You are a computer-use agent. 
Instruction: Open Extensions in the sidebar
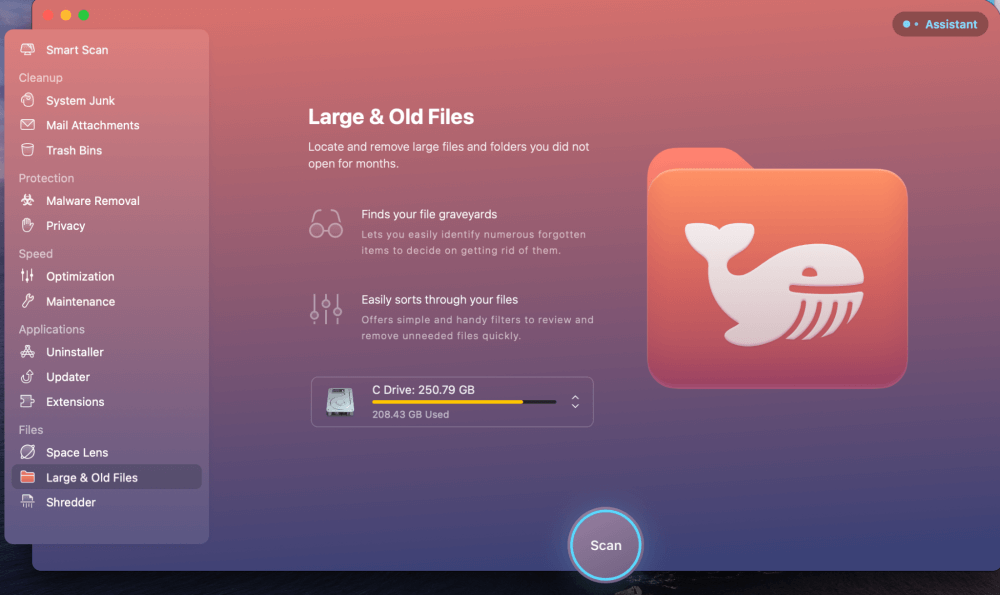tap(74, 402)
